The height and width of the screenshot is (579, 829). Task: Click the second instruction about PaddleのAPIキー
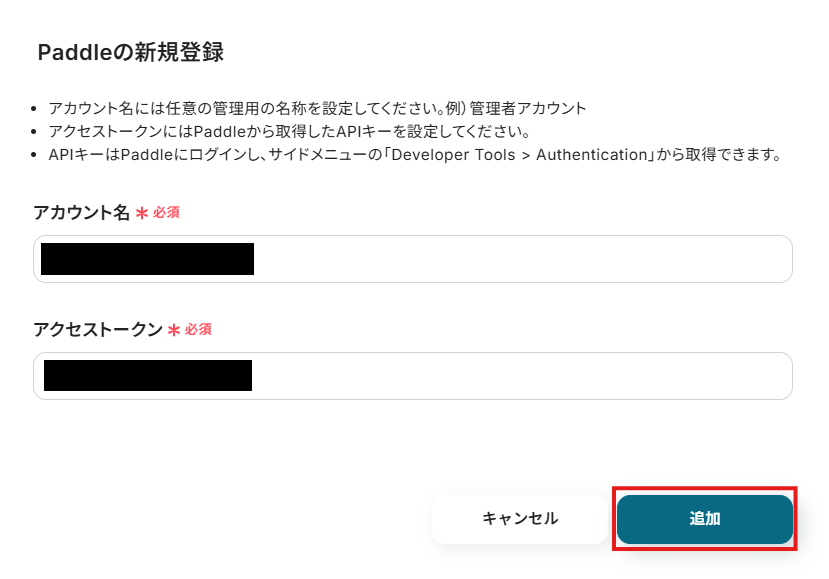pyautogui.click(x=288, y=131)
